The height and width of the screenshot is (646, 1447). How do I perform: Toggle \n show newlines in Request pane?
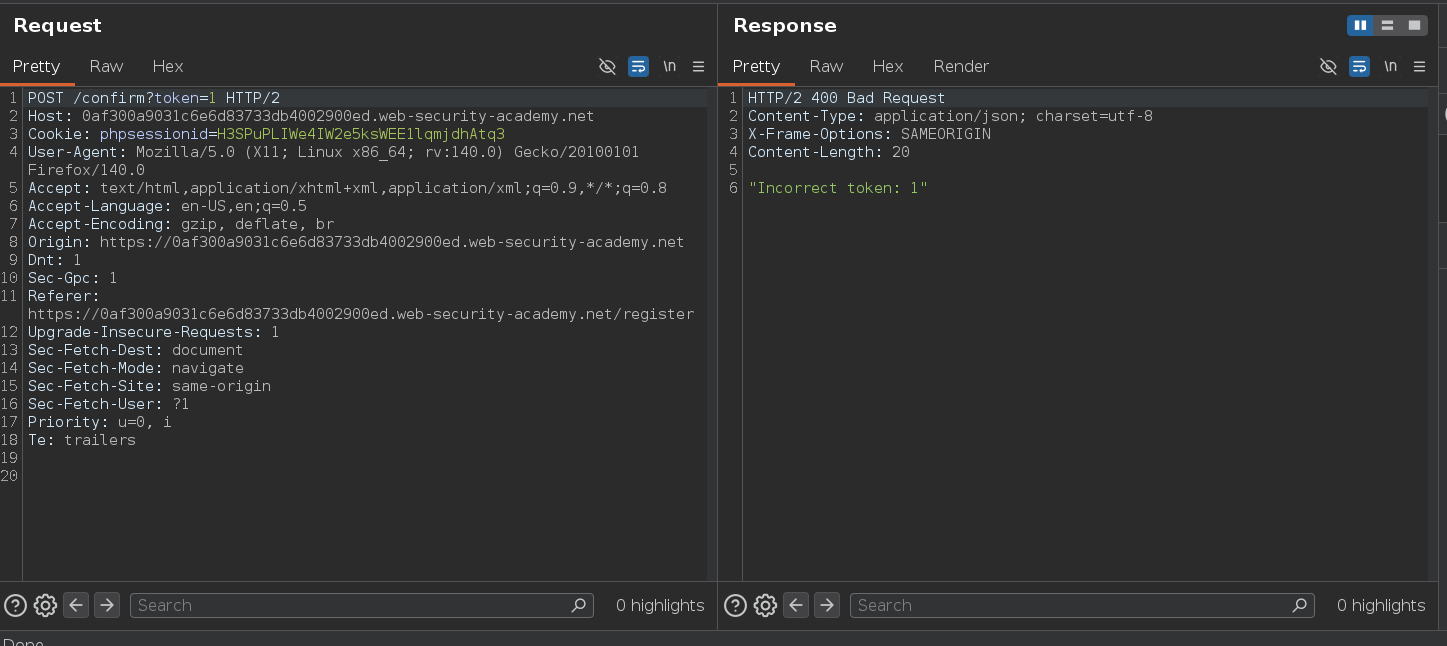click(x=669, y=66)
